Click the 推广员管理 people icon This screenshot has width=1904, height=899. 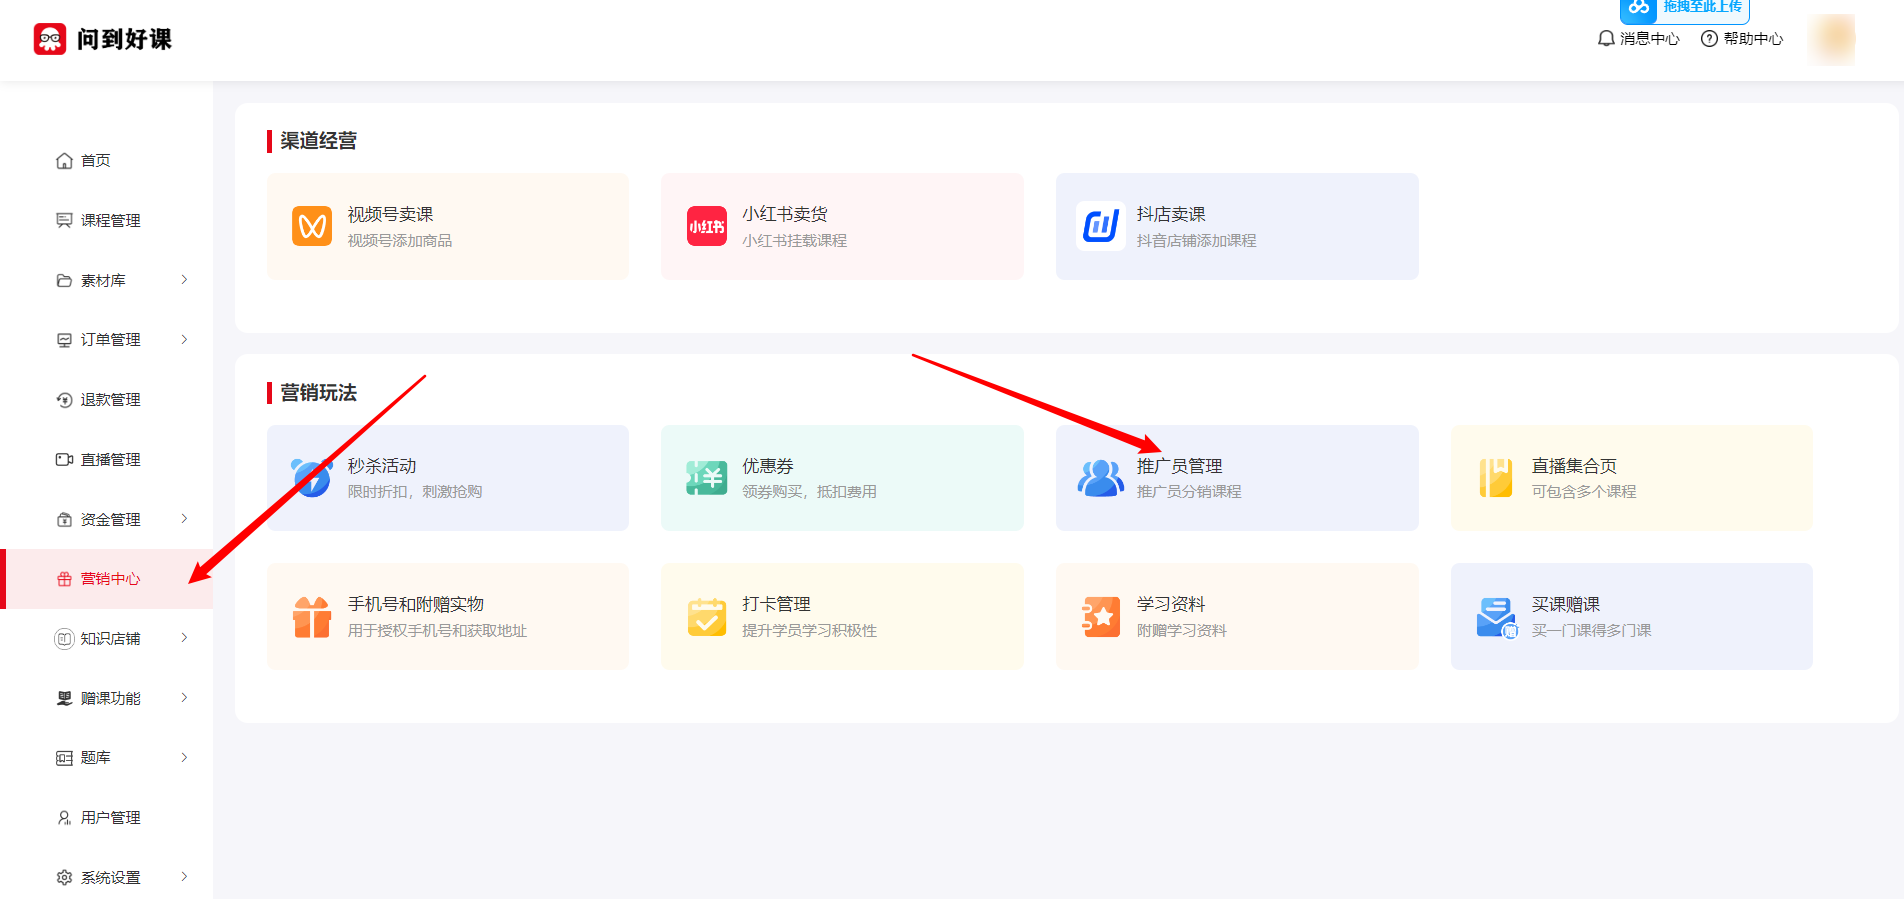point(1101,478)
